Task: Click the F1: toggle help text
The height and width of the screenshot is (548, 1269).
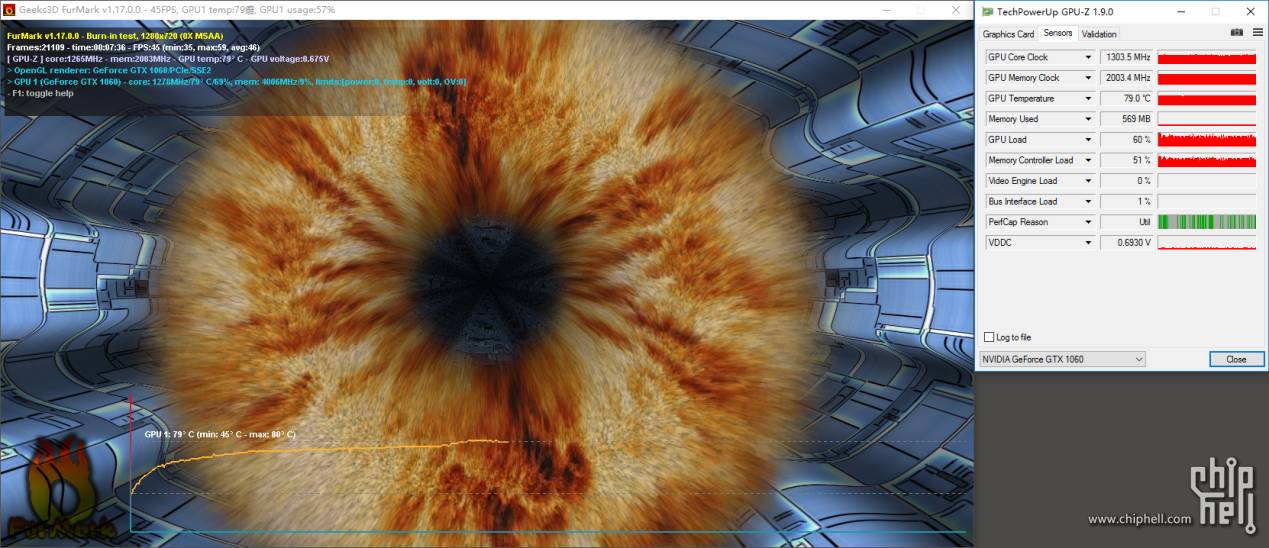Action: pos(40,93)
